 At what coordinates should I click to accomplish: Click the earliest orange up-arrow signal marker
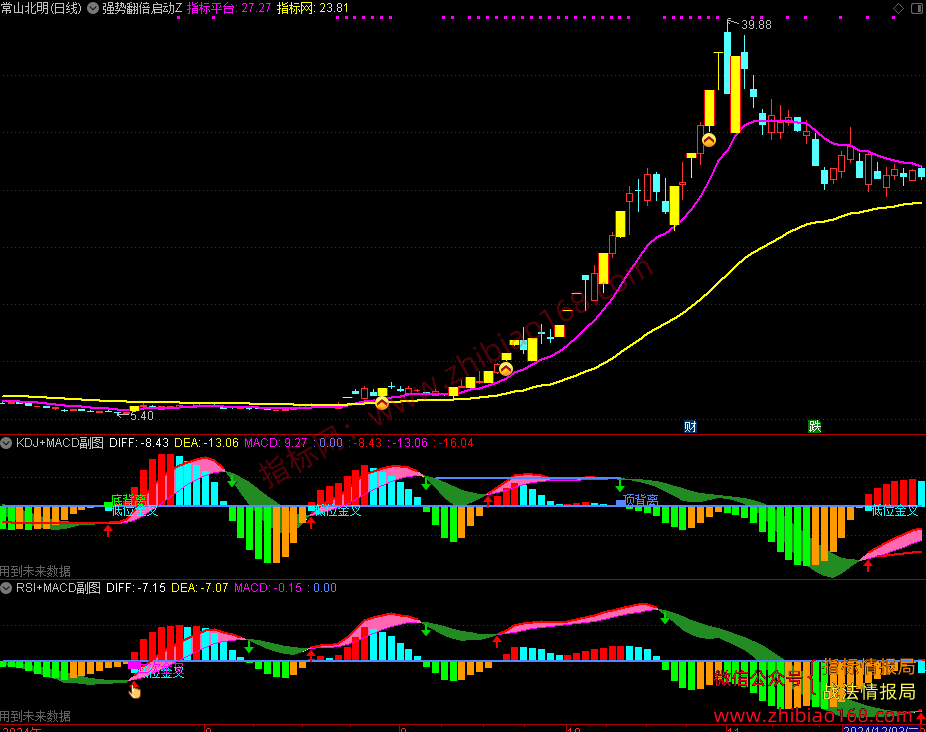click(382, 404)
